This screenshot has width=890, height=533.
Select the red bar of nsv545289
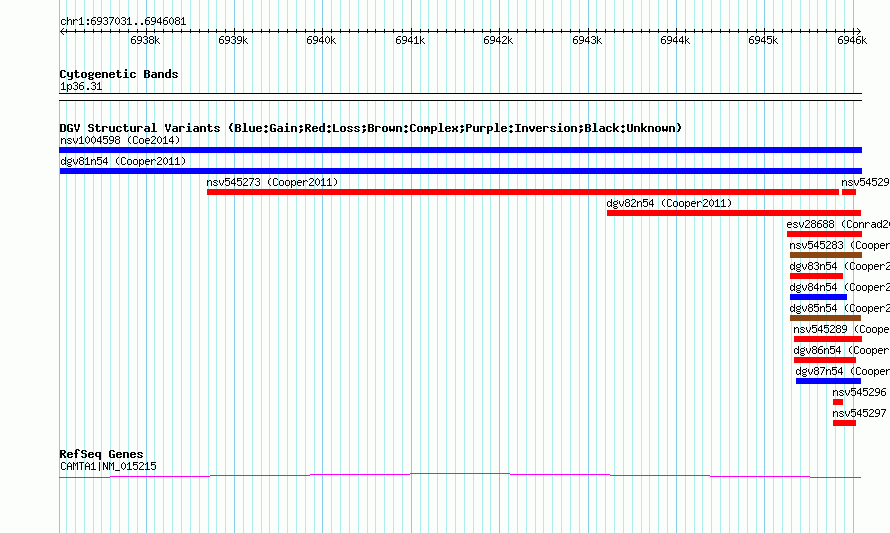tap(828, 339)
